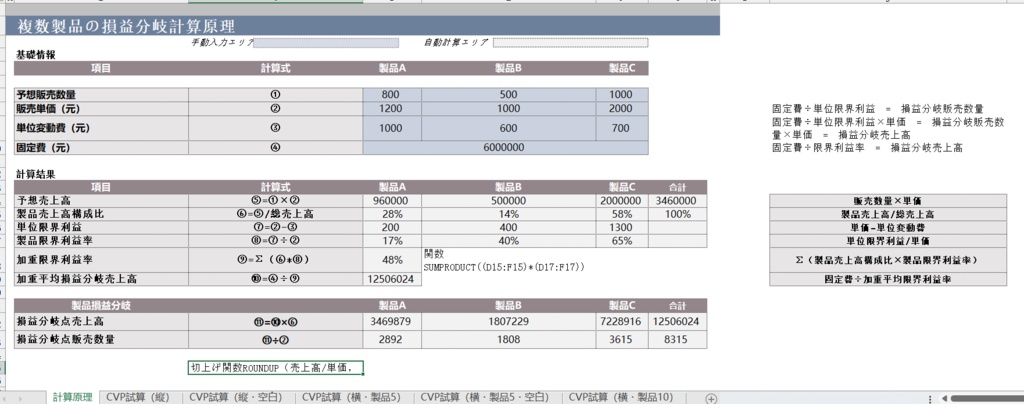Select the fixed cost cell 6000000
The width and height of the screenshot is (1024, 404).
tap(505, 148)
